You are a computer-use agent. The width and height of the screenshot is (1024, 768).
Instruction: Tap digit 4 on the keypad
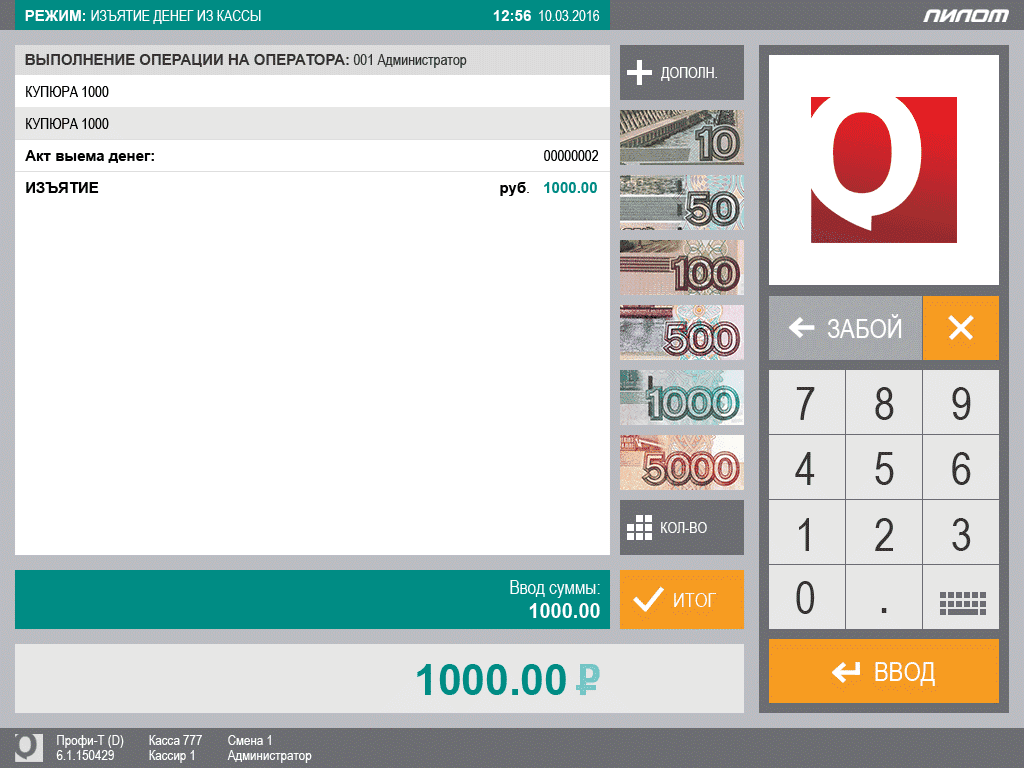coord(807,468)
